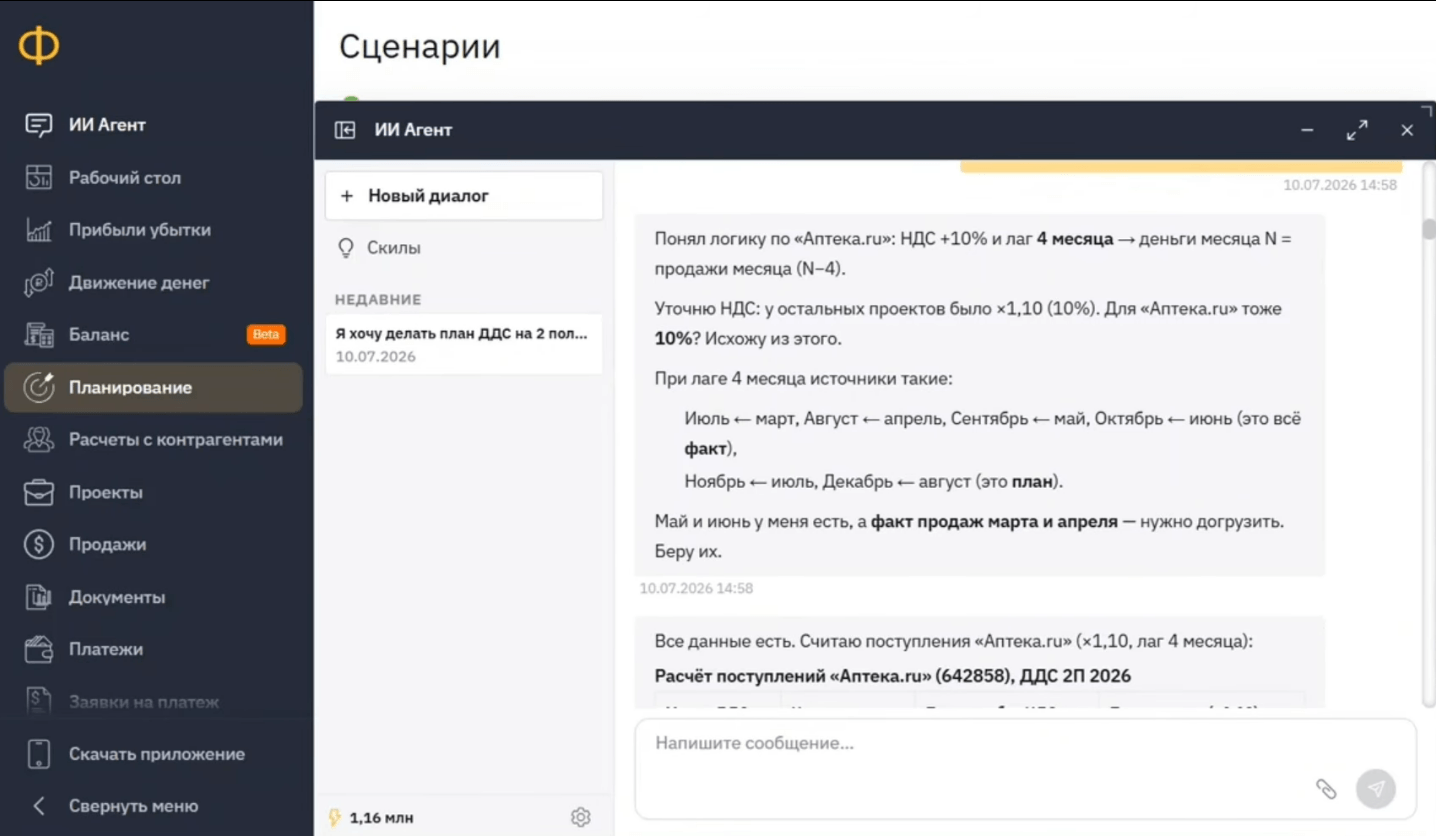Screen dimensions: 1436x836
Task: Open Заявки на платеж icon
Action: [39, 701]
